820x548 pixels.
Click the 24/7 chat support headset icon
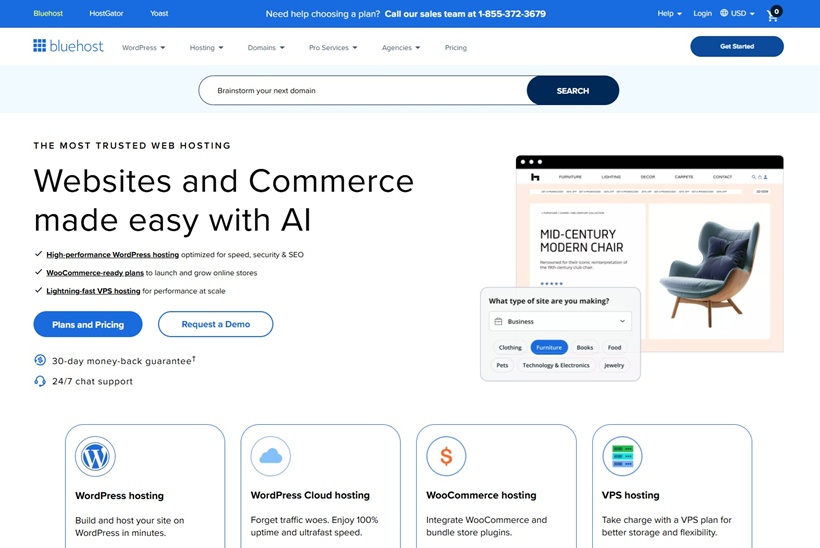40,381
